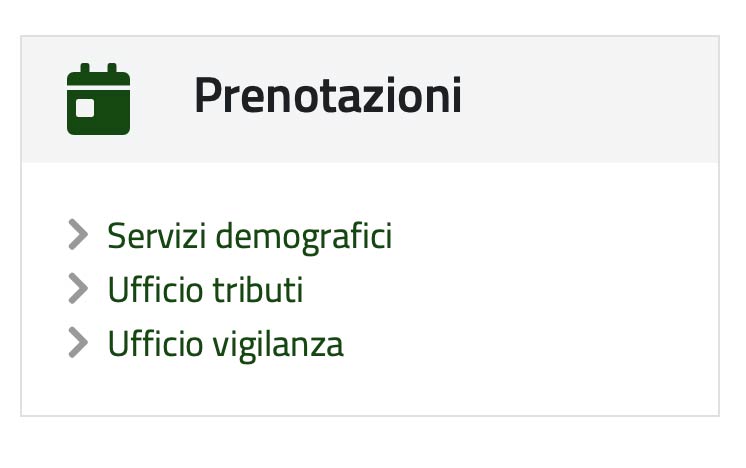Click Ufficio in the vigilanza entry
This screenshot has width=746, height=468.
[x=156, y=343]
